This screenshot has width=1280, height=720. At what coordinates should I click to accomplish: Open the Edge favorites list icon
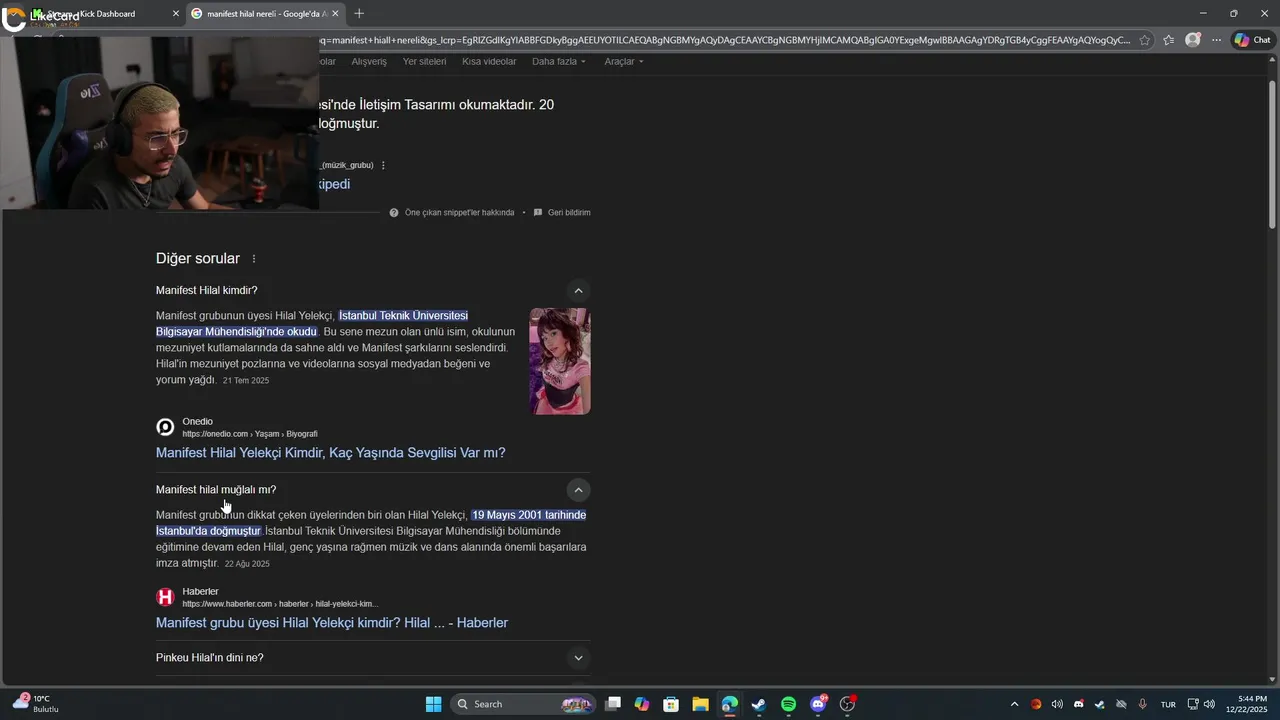click(1168, 40)
